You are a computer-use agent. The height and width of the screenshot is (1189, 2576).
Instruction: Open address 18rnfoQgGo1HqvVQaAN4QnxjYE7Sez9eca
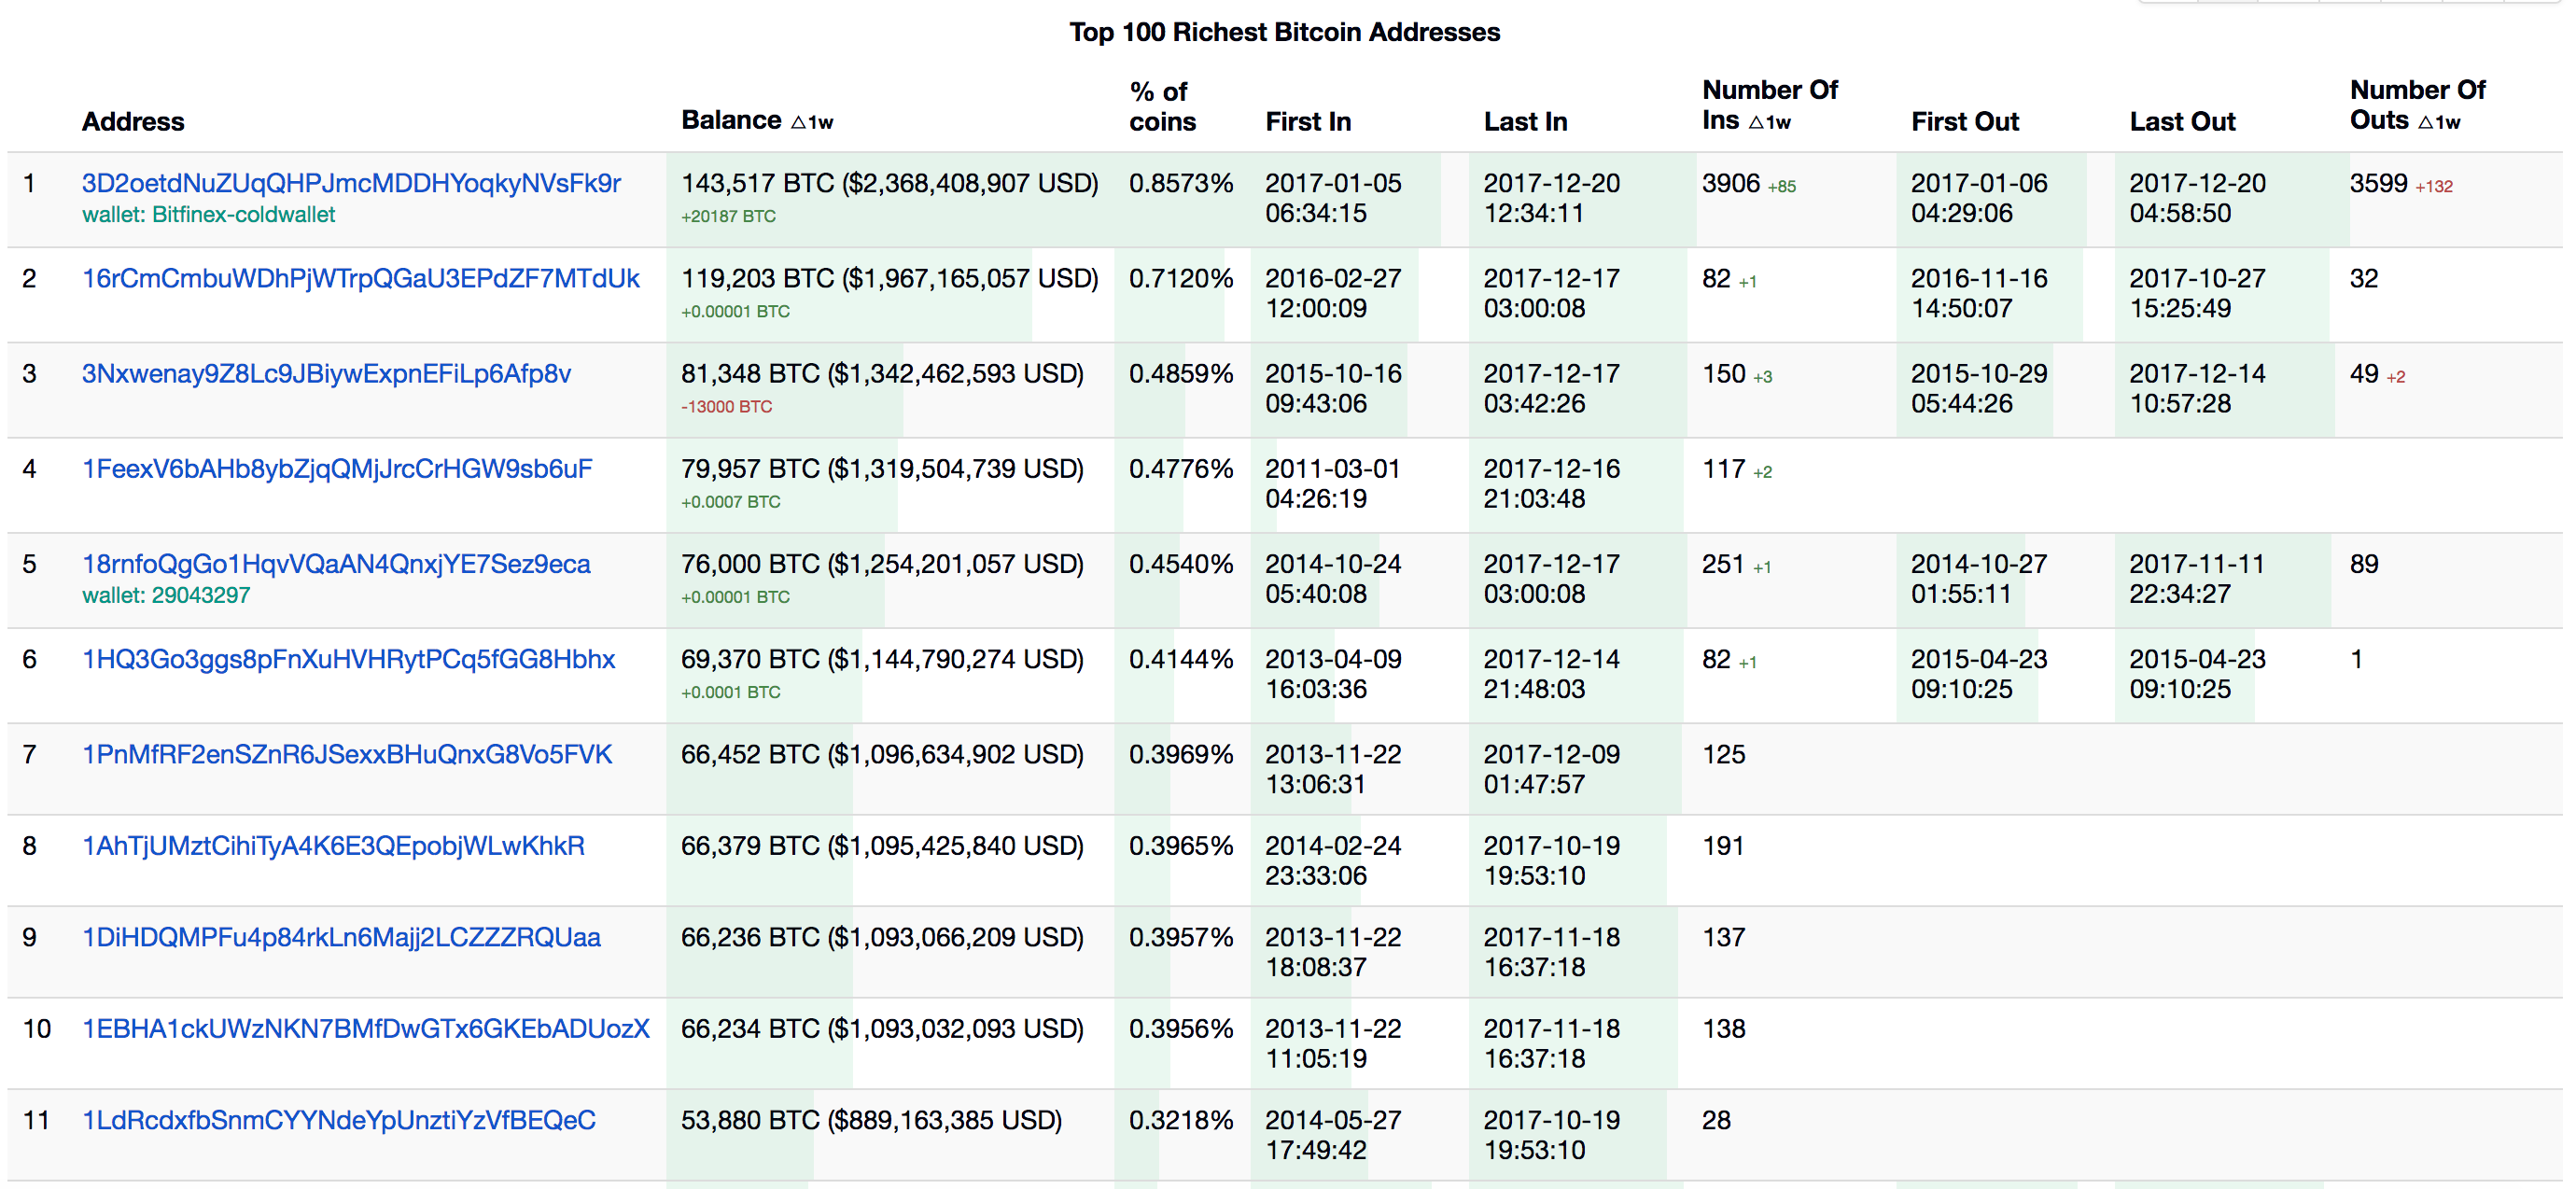point(336,563)
